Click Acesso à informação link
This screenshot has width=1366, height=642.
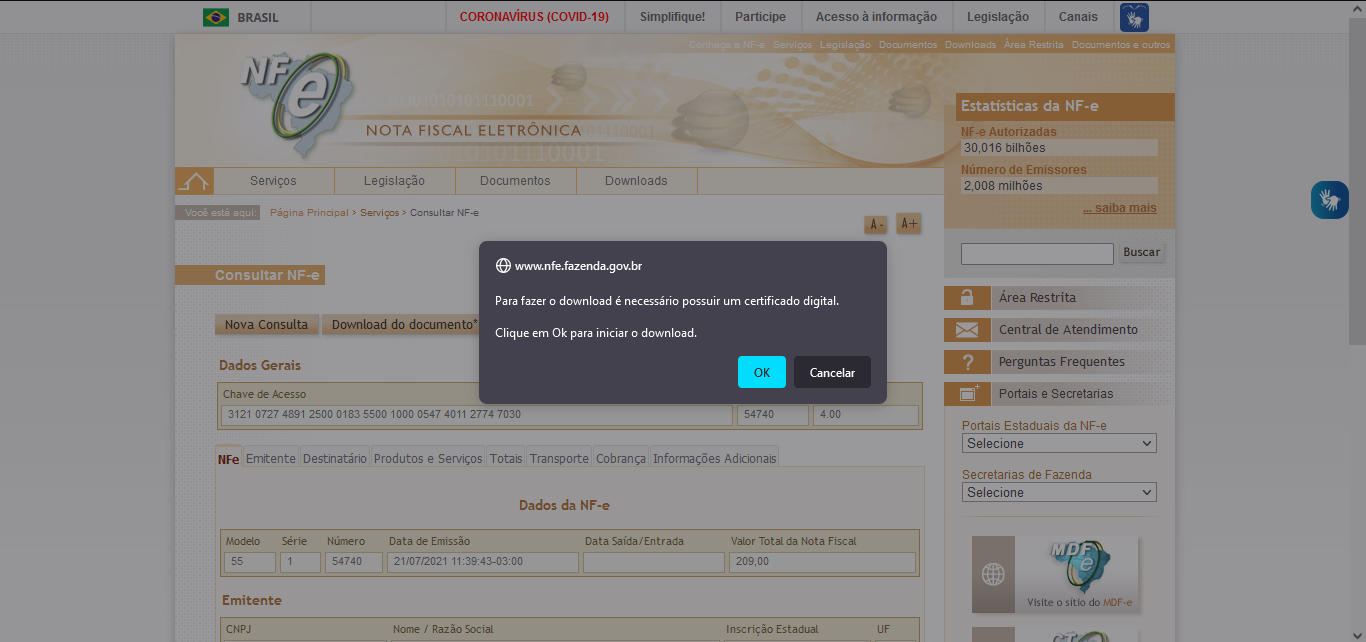[876, 17]
